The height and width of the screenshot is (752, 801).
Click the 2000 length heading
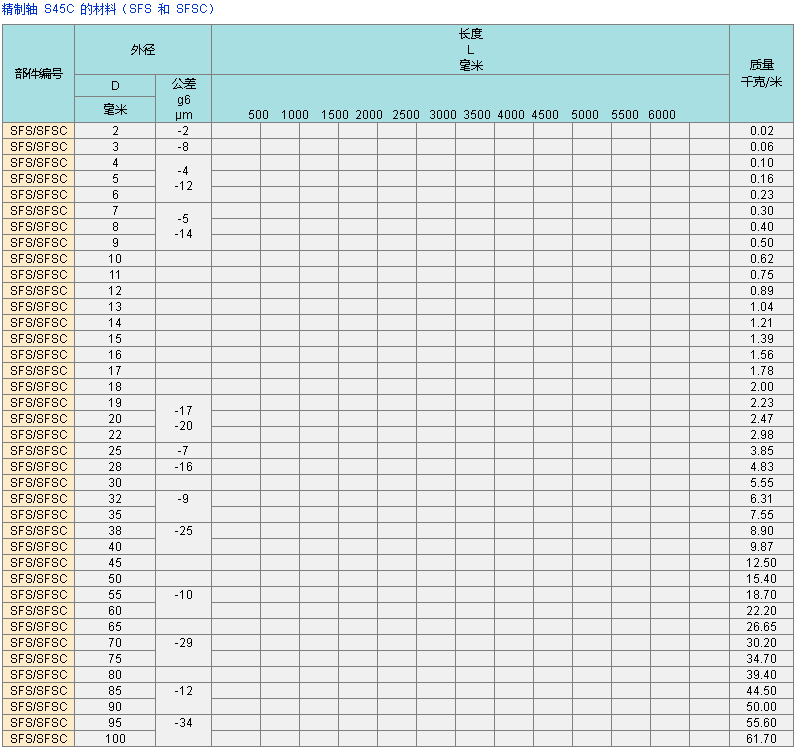point(369,114)
